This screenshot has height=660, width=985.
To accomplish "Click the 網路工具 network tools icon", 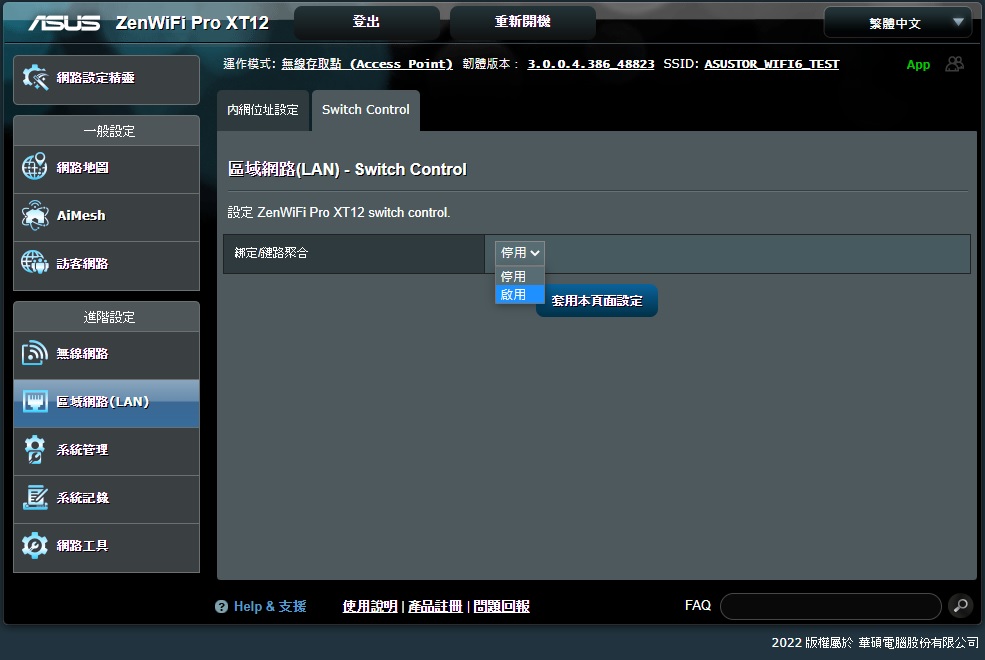I will [35, 545].
